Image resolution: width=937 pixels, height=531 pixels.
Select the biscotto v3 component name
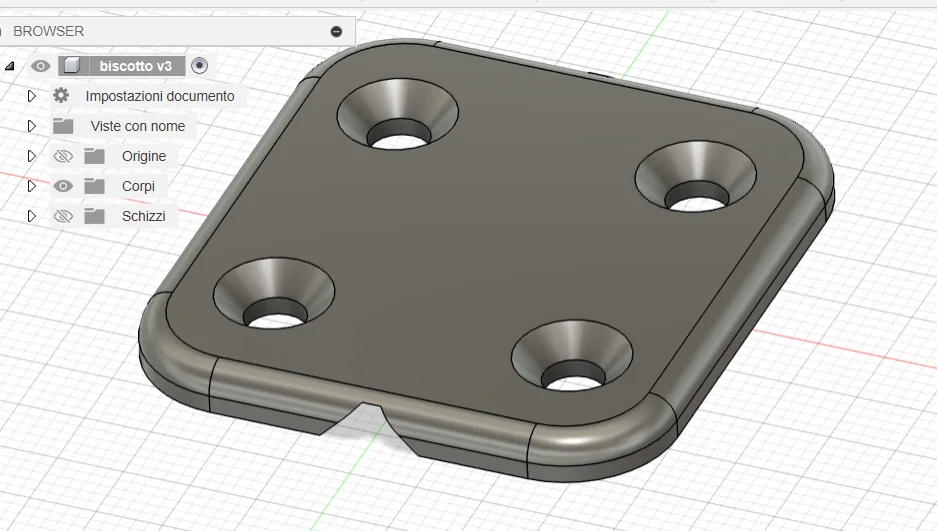[x=136, y=66]
